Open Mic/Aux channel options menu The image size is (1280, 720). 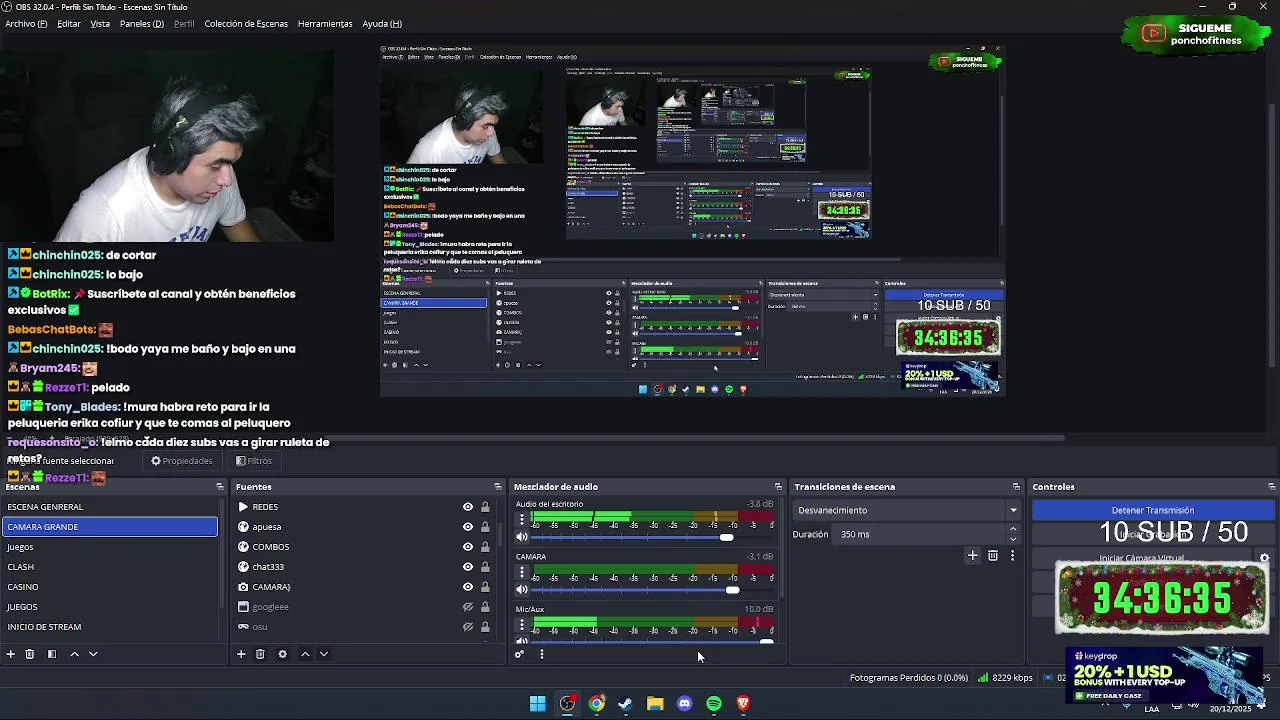click(x=521, y=625)
